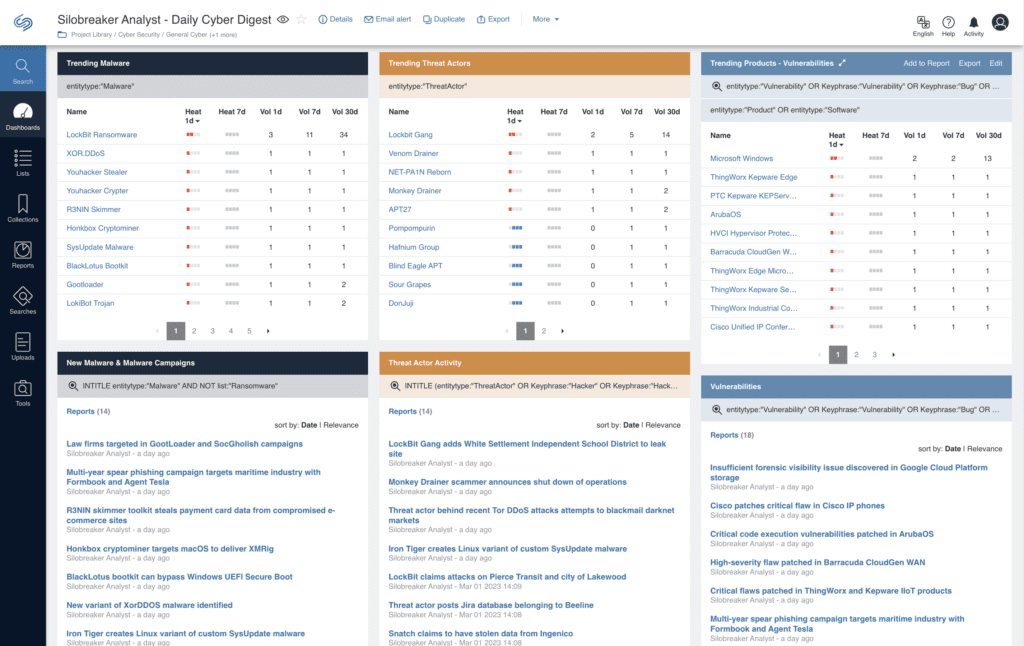Click the folder icon in breadcrumb
The image size is (1024, 646).
[x=62, y=35]
